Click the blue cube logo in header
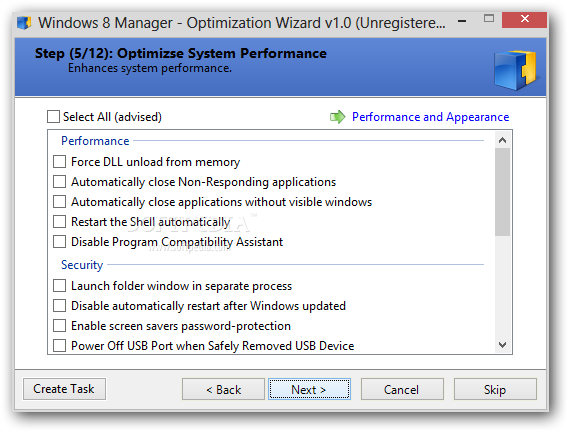Viewport: 569px width, 432px height. coord(516,70)
